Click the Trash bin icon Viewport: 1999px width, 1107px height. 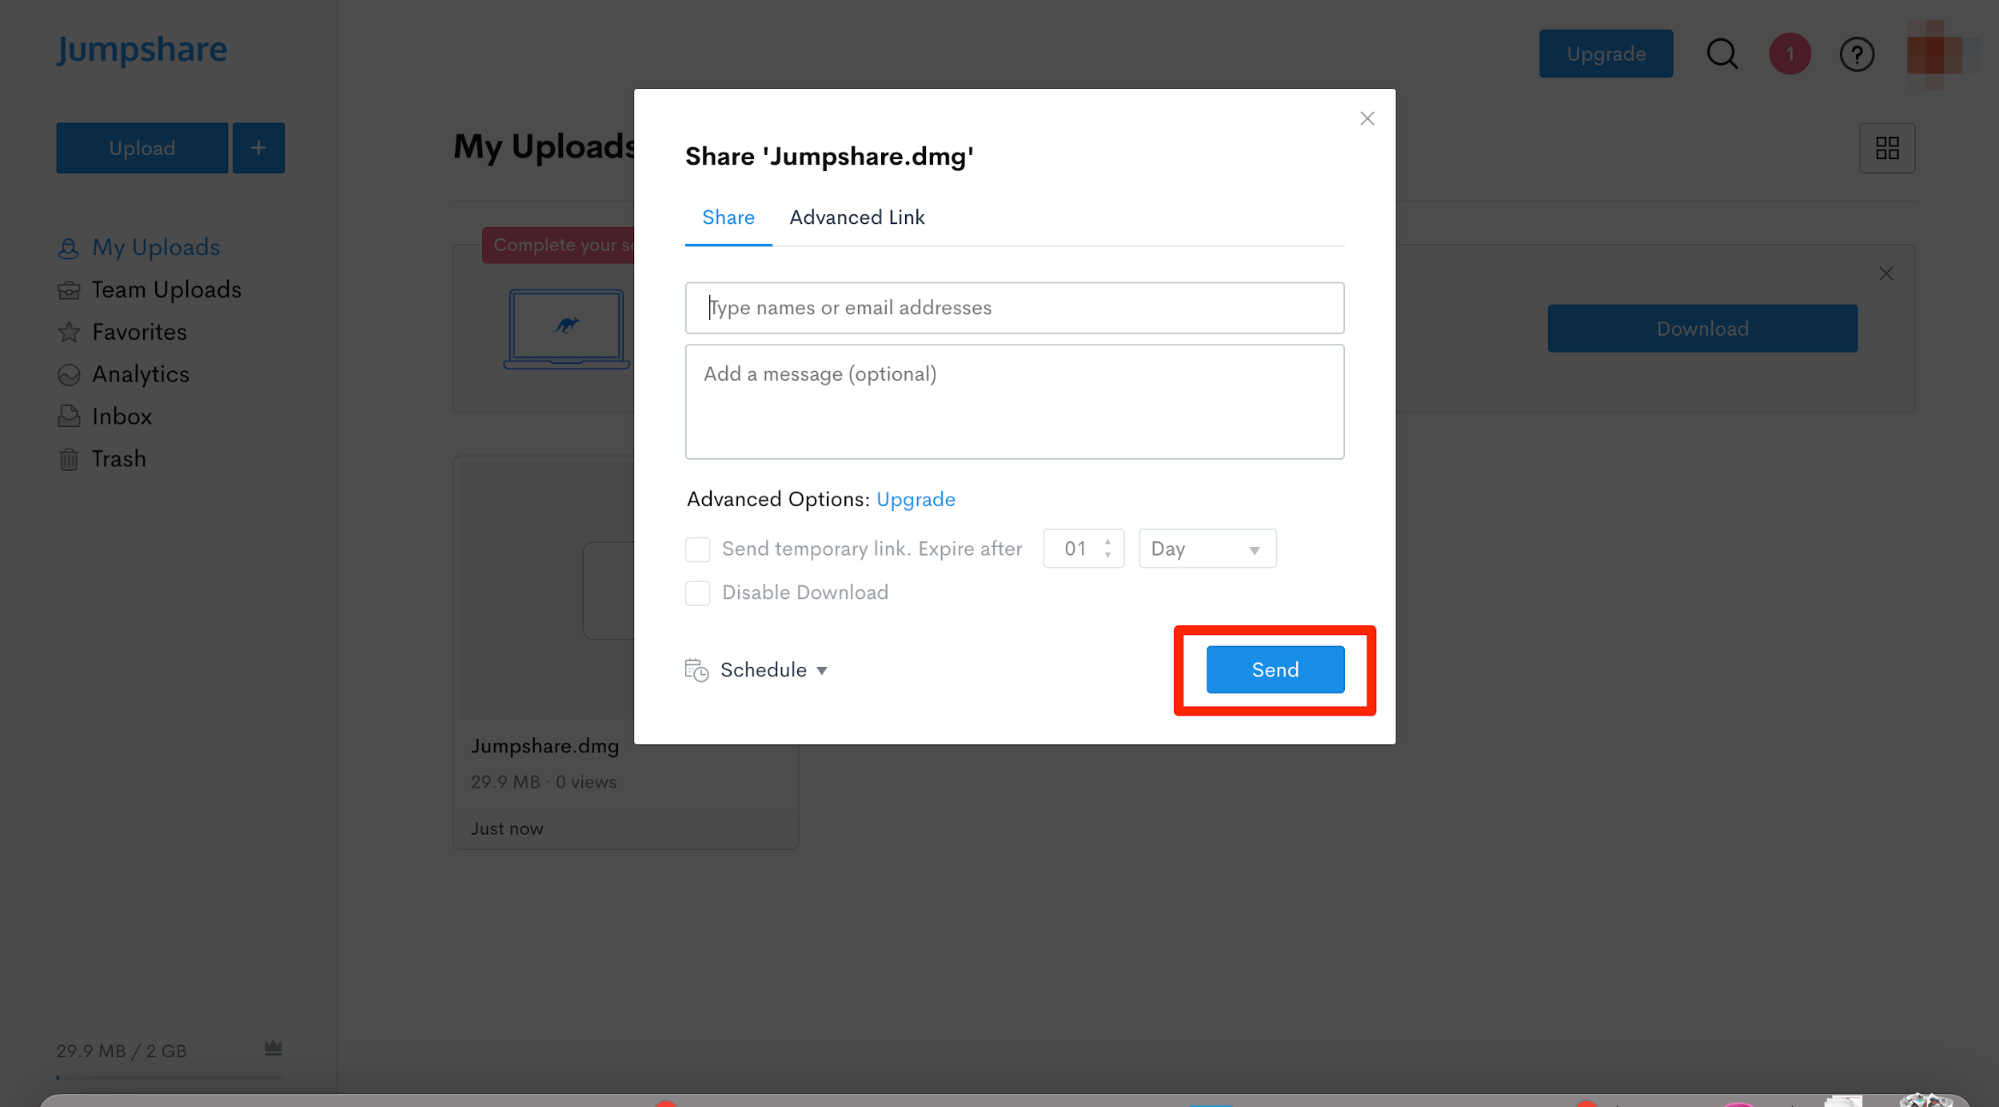68,459
